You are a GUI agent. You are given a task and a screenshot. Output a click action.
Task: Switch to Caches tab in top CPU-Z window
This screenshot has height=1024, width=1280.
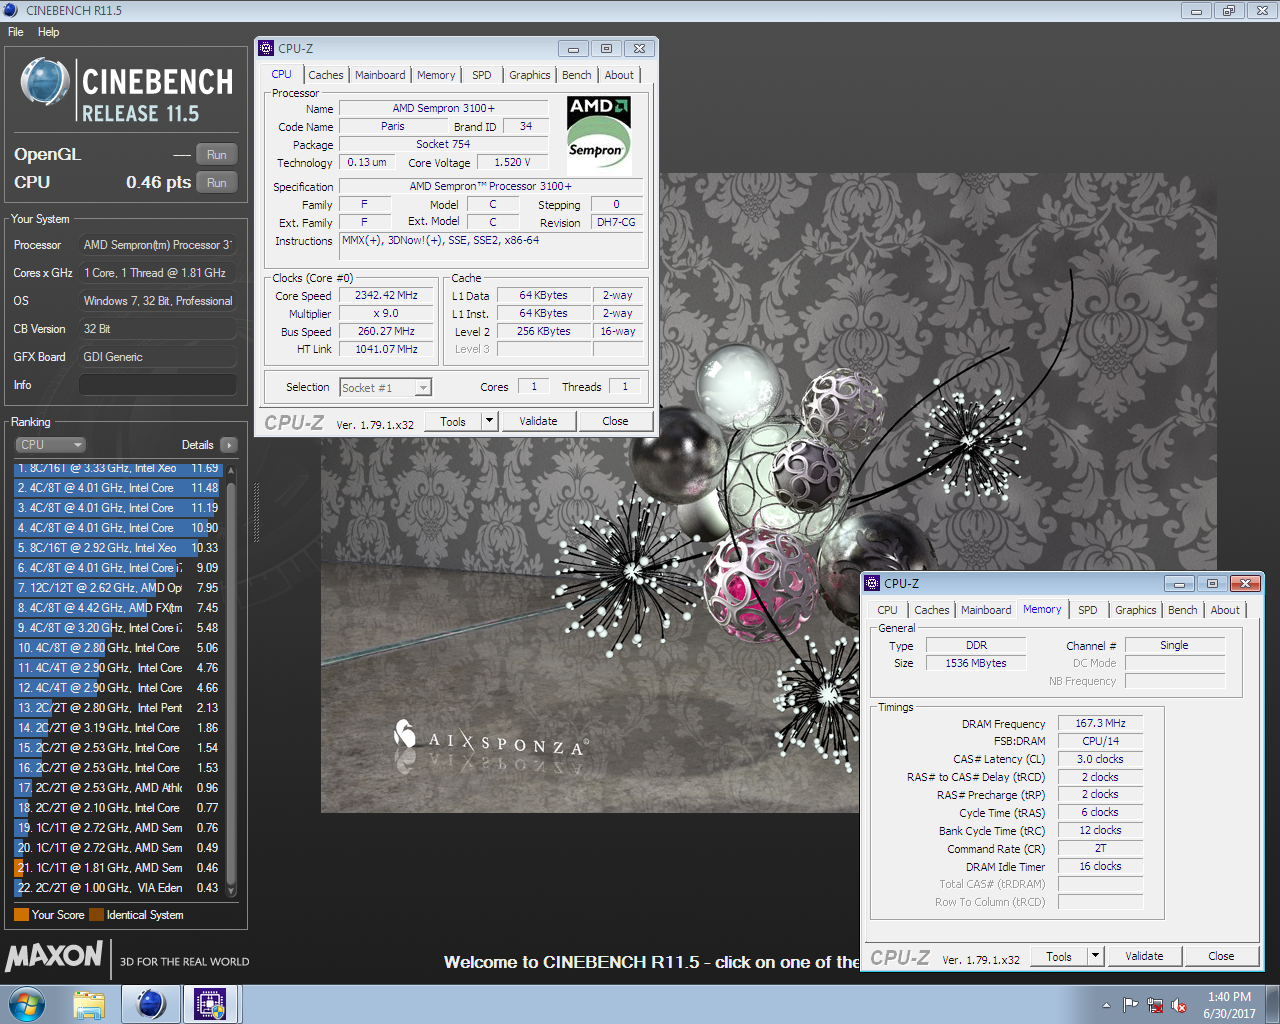click(326, 75)
